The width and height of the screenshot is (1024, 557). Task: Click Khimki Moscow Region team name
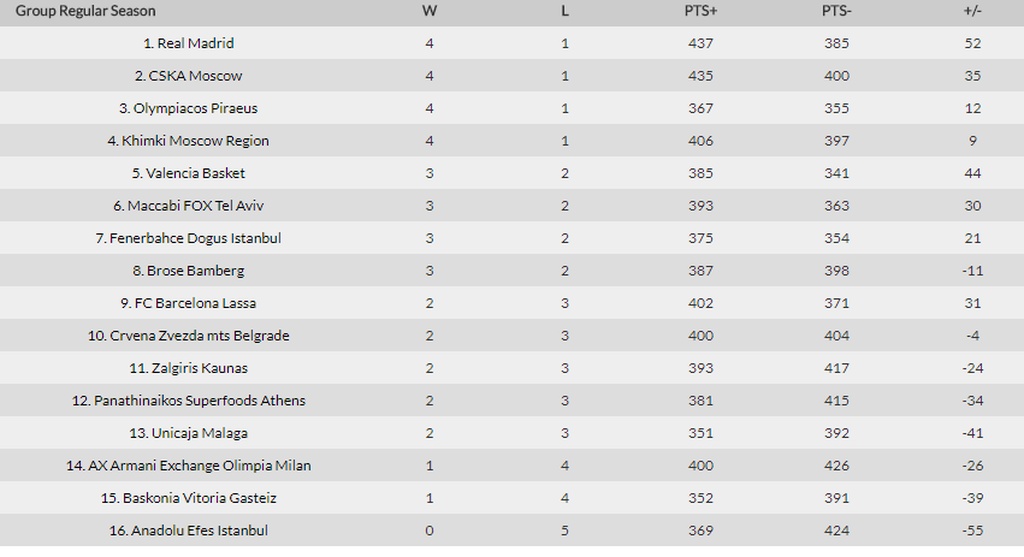(x=195, y=141)
